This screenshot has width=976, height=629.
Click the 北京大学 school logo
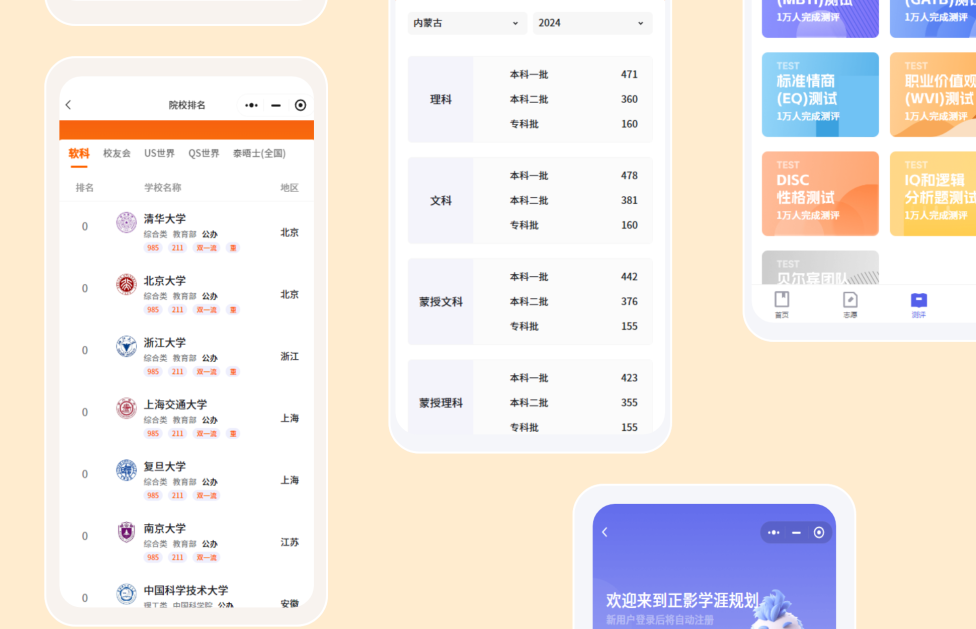pos(126,284)
